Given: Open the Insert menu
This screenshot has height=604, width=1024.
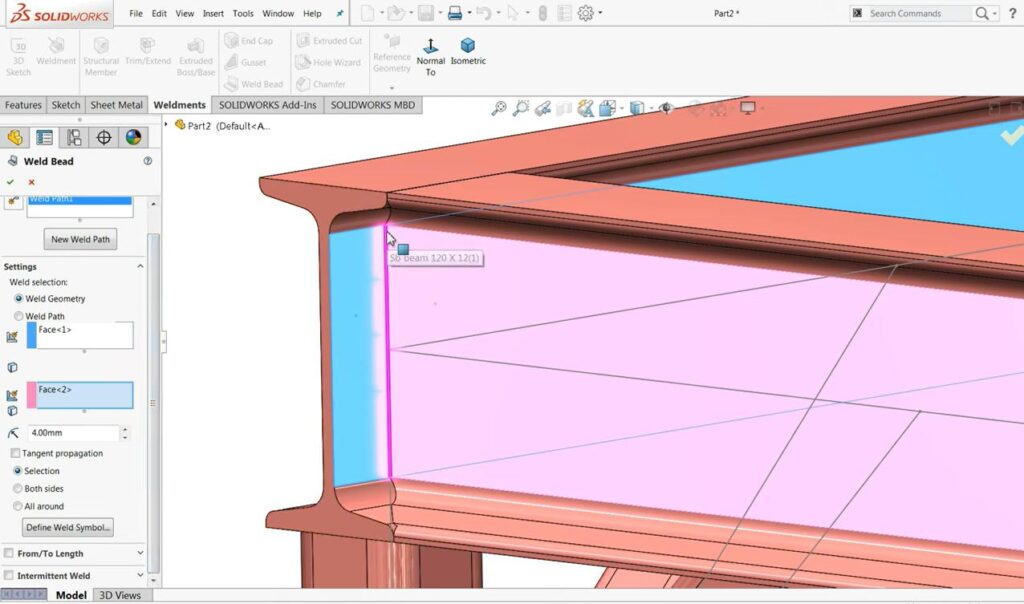Looking at the screenshot, I should (213, 14).
